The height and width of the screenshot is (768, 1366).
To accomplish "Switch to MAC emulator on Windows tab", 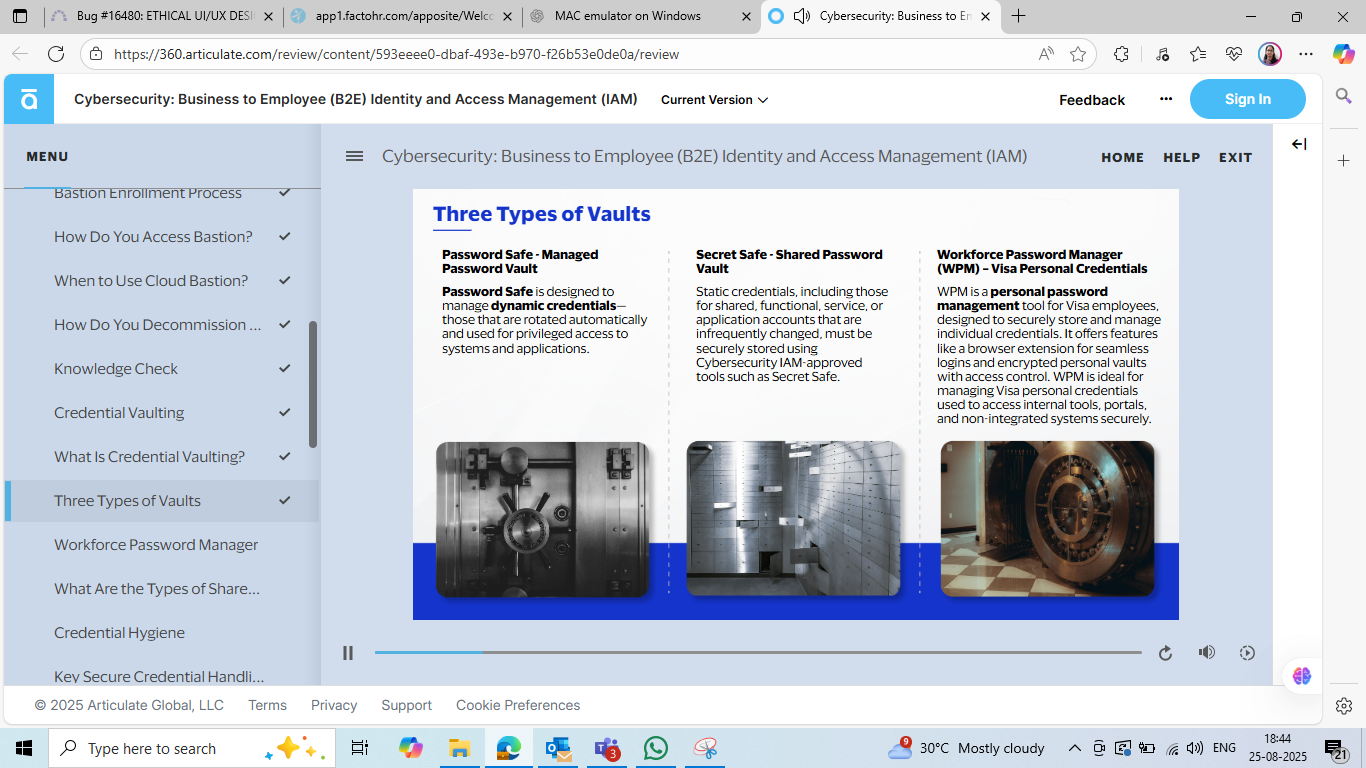I will (641, 16).
